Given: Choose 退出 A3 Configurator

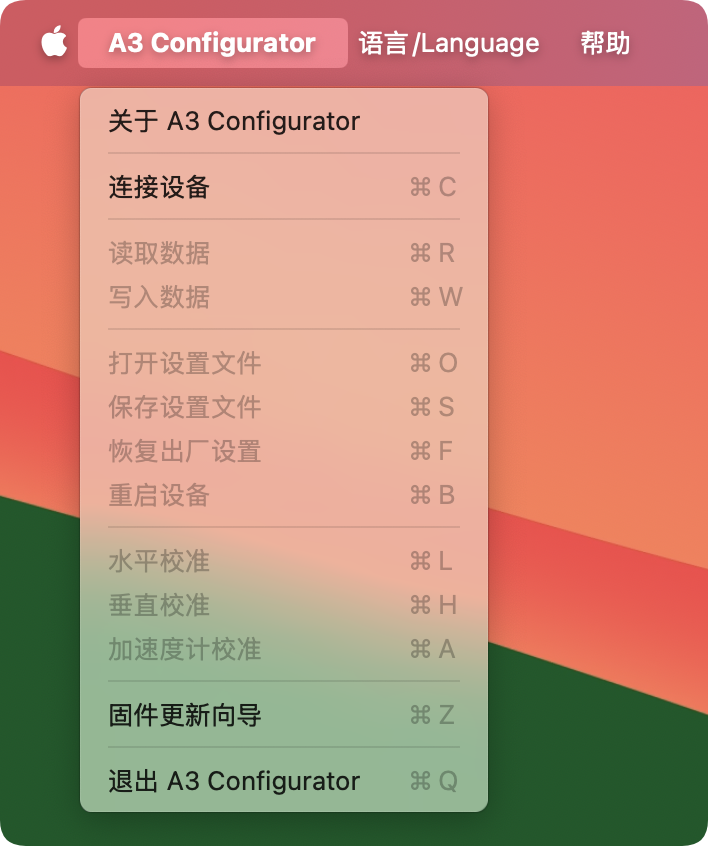Looking at the screenshot, I should 234,781.
